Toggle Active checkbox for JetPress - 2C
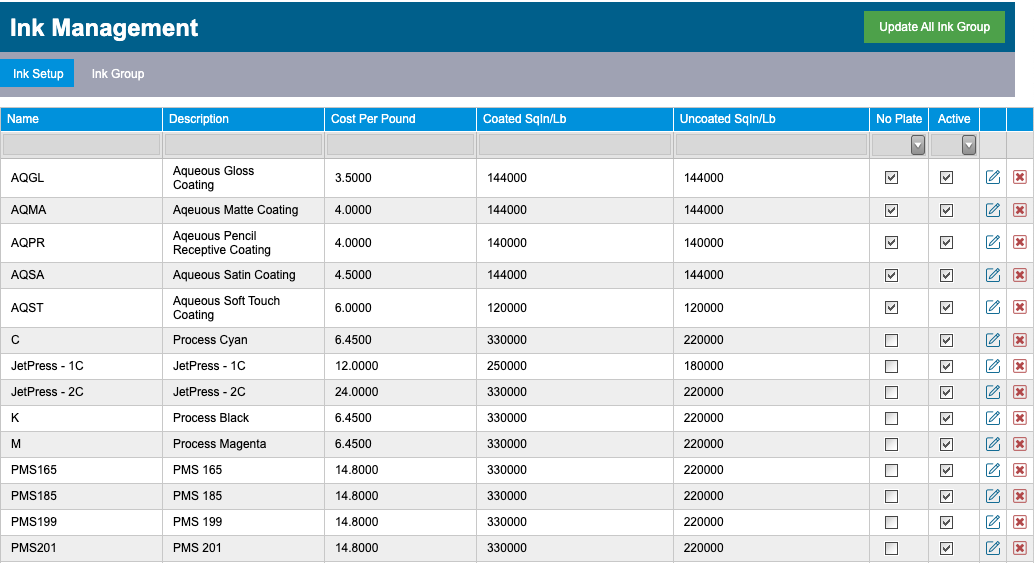Image resolution: width=1034 pixels, height=563 pixels. [946, 392]
